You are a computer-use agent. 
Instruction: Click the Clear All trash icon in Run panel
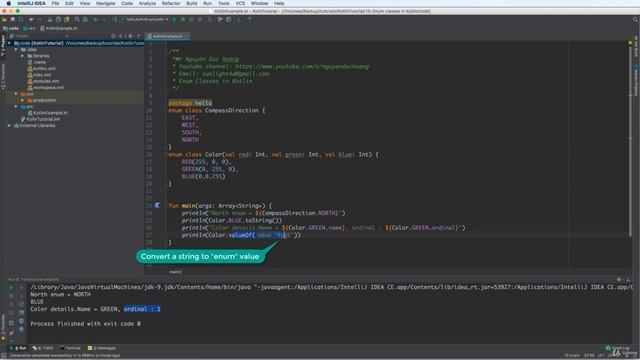pyautogui.click(x=21, y=329)
